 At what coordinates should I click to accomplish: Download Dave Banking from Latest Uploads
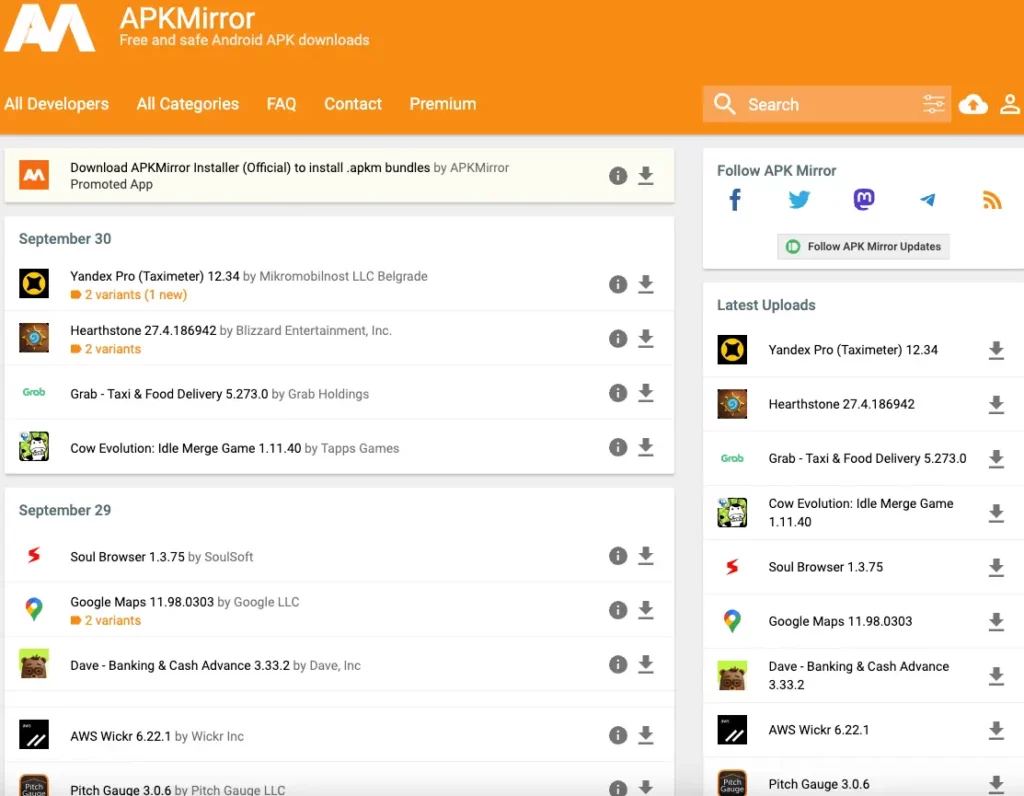pos(996,675)
